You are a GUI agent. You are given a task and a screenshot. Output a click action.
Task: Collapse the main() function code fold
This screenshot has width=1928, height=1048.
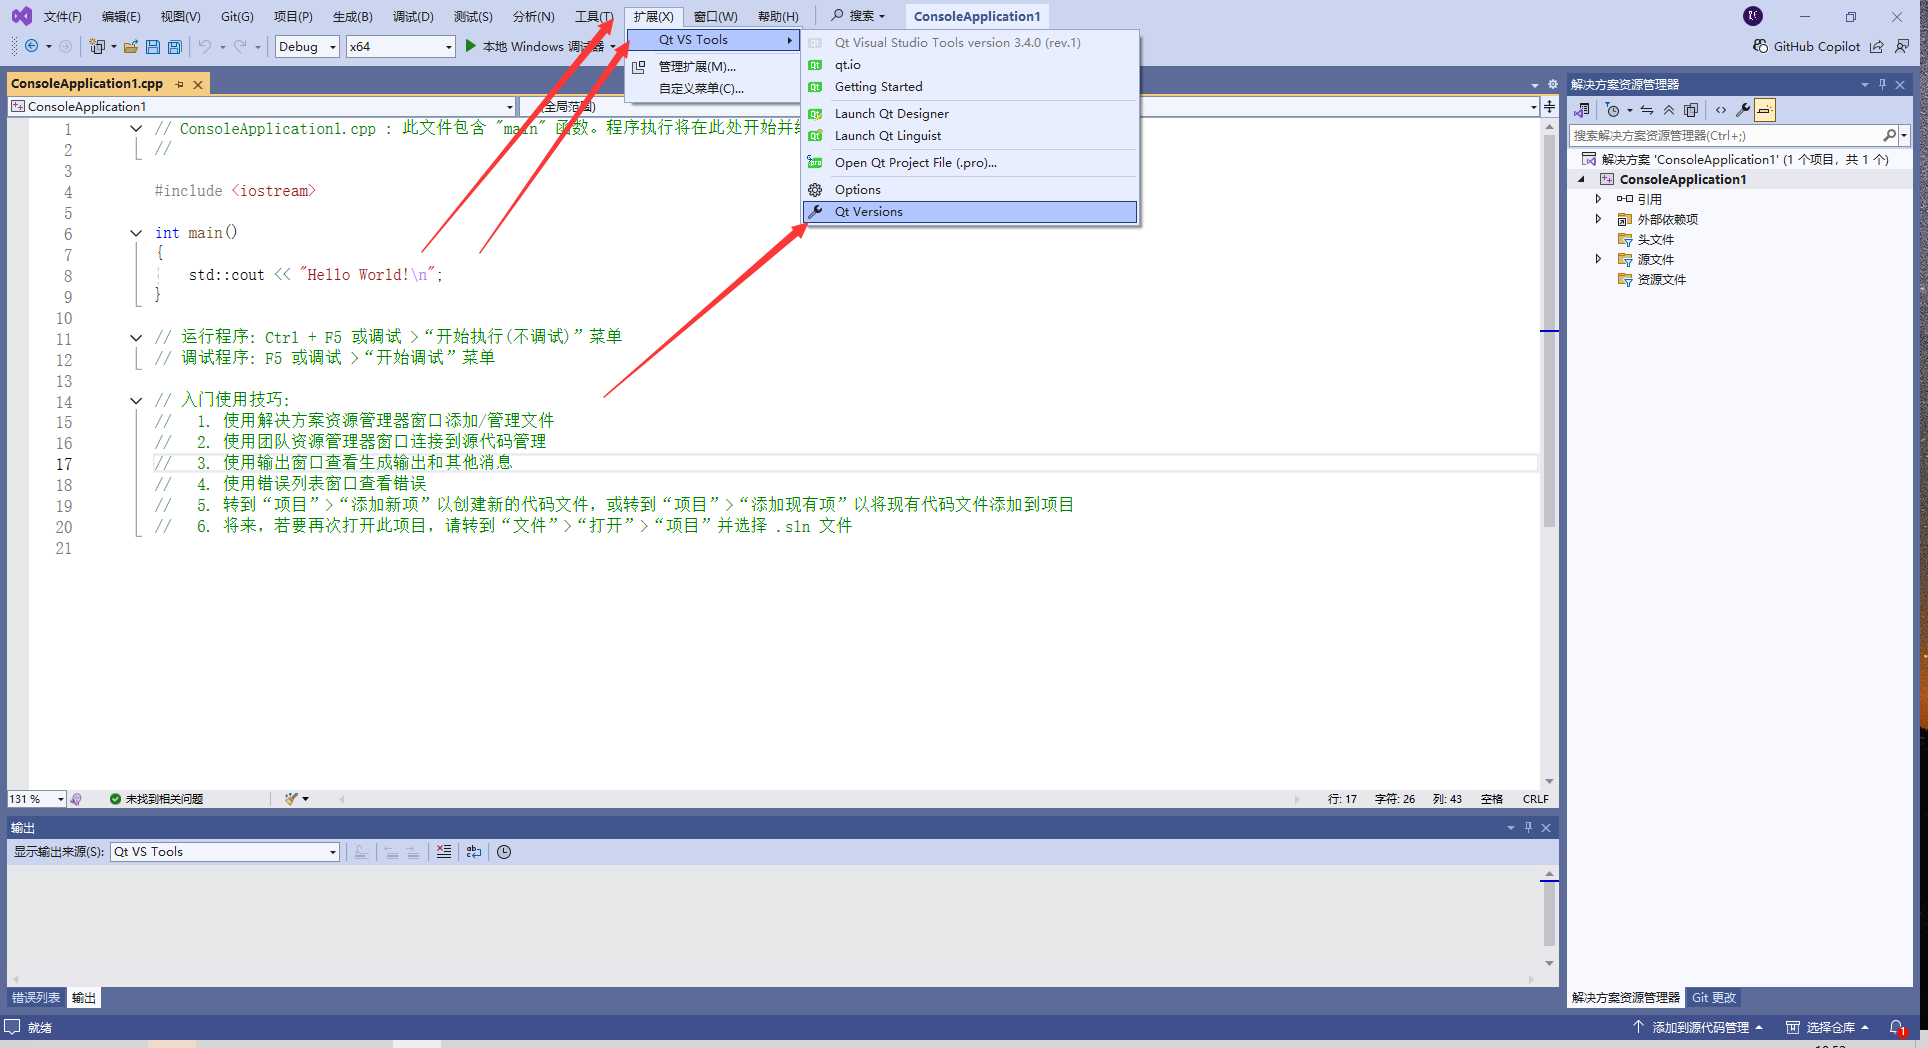tap(136, 233)
